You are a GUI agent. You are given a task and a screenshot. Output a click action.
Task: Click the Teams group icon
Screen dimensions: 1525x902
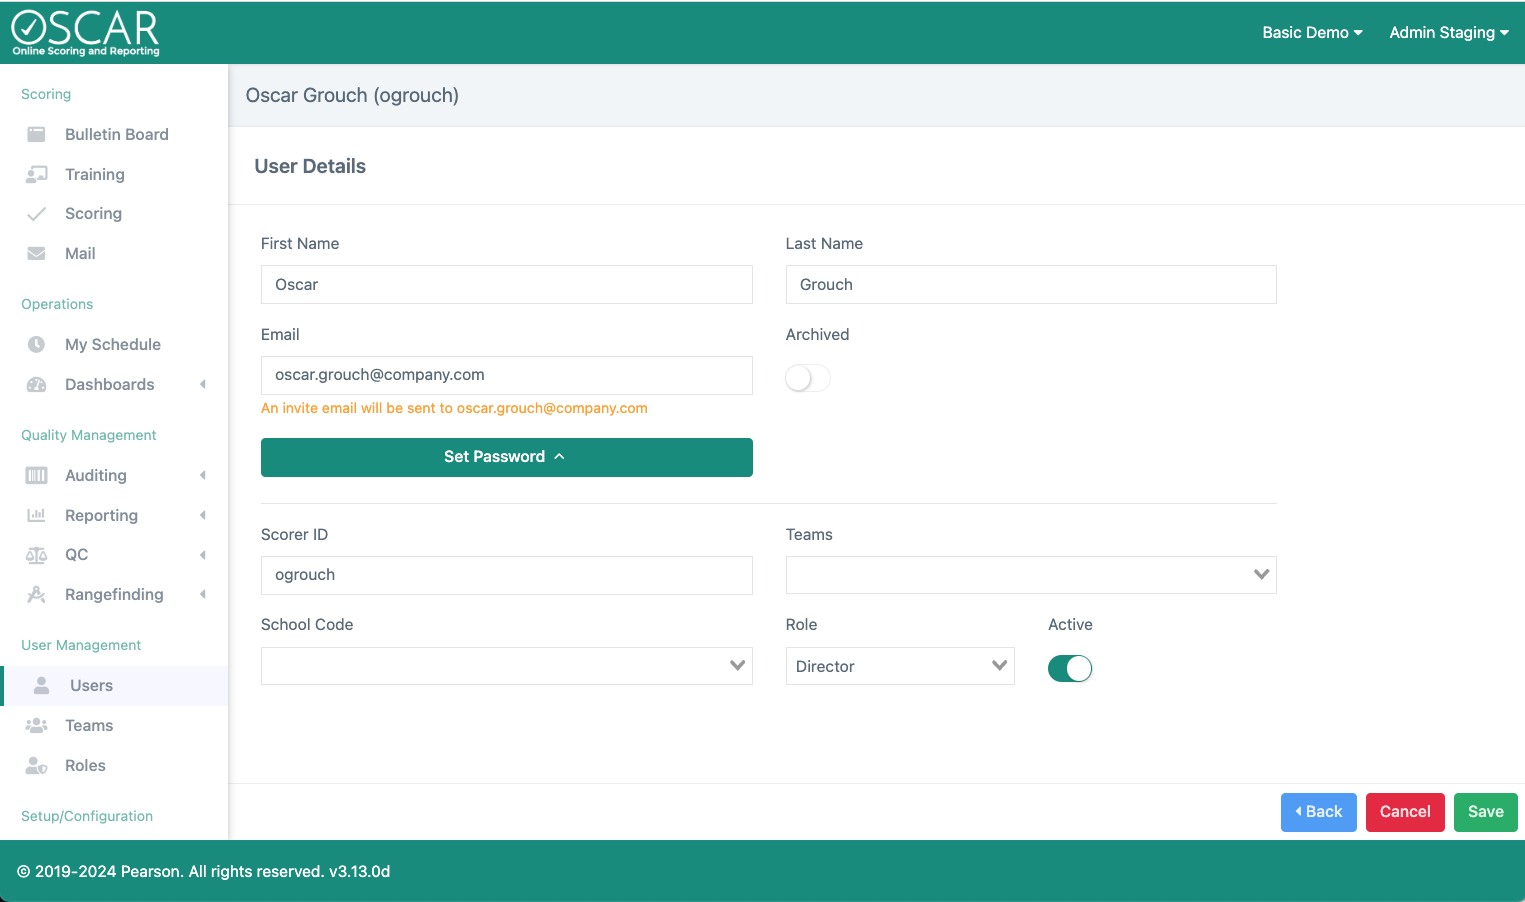[37, 726]
